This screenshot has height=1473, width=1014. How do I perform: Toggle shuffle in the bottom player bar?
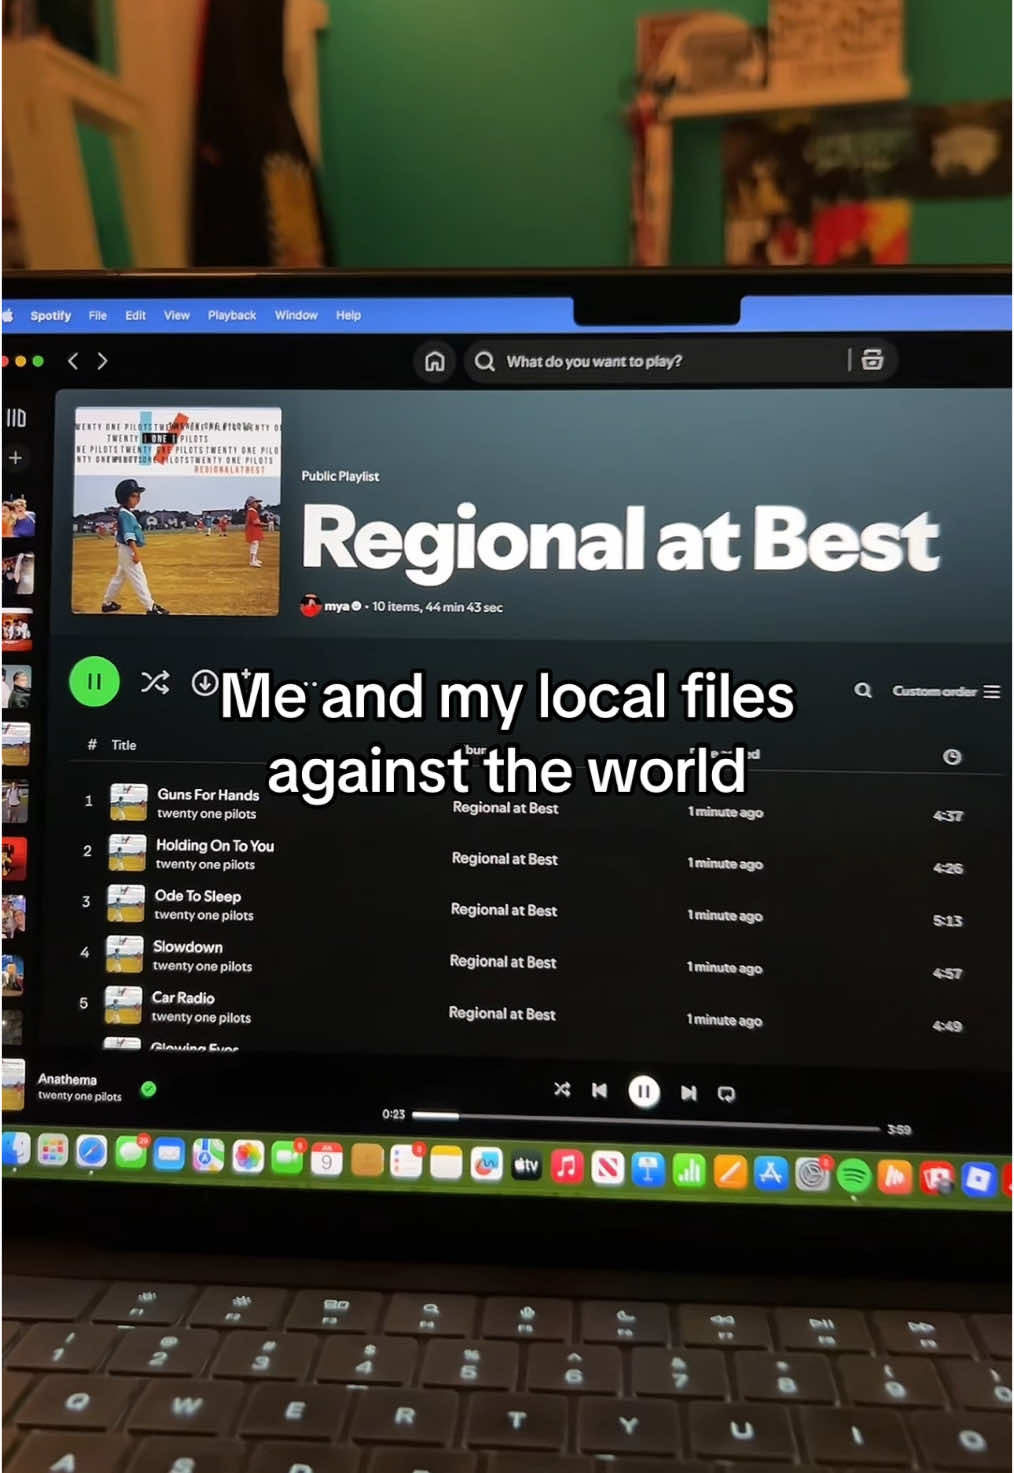[562, 1089]
